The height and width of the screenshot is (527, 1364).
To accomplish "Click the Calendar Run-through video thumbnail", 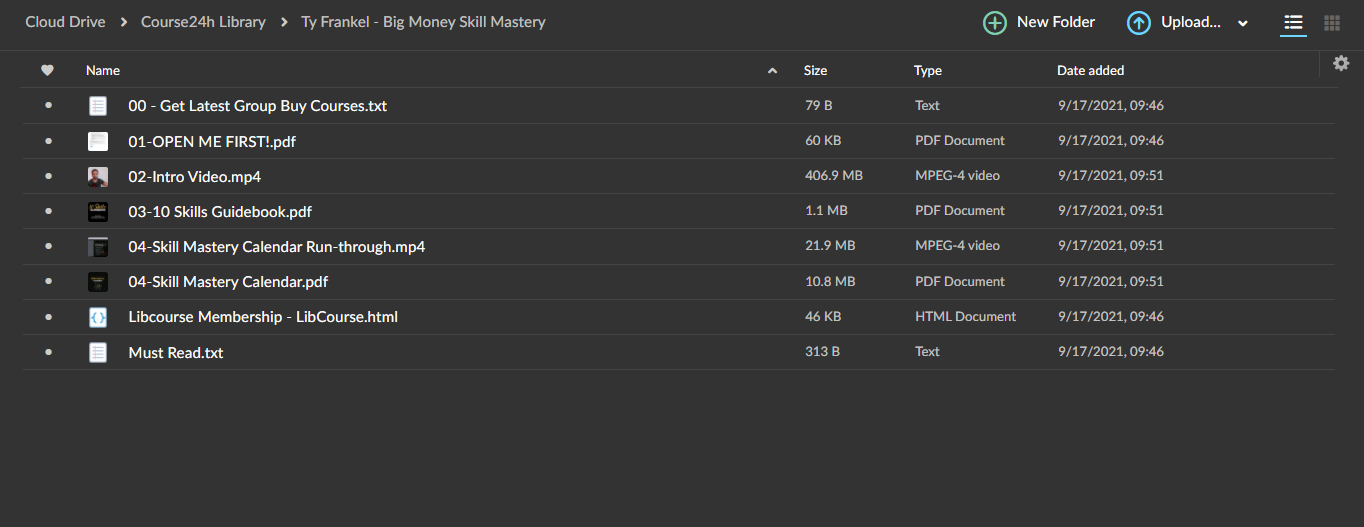I will [x=98, y=247].
